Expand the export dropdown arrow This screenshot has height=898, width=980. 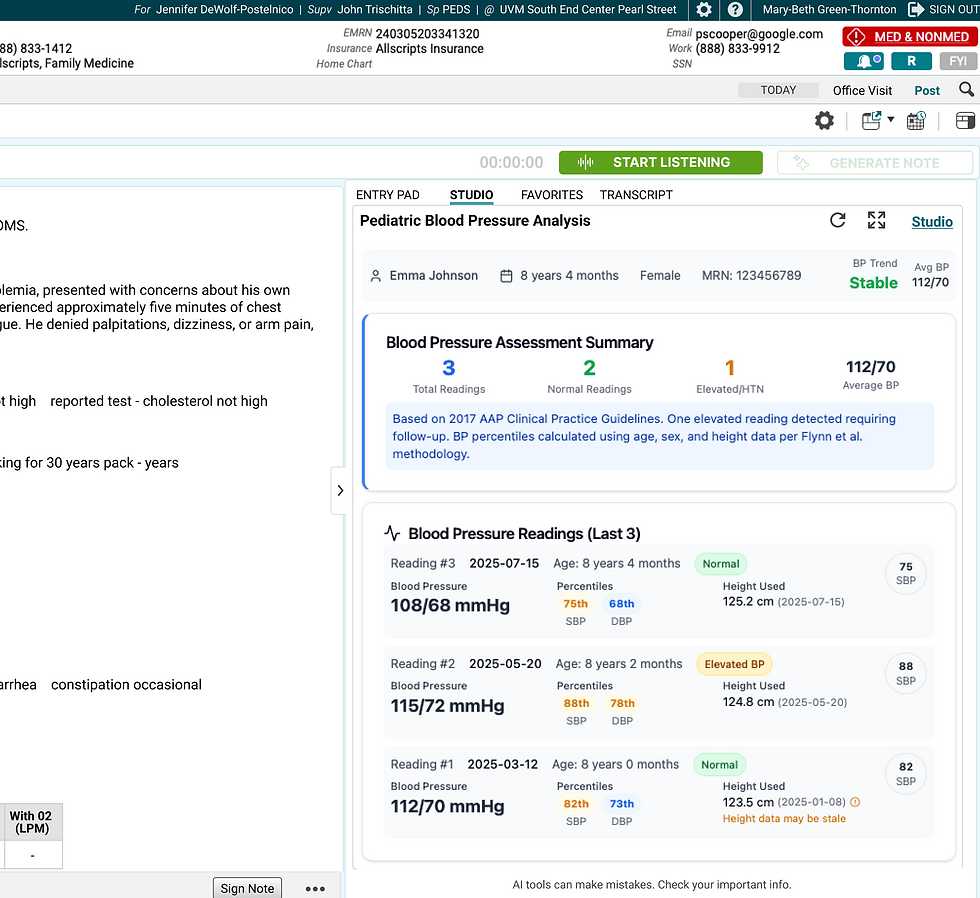coord(891,119)
